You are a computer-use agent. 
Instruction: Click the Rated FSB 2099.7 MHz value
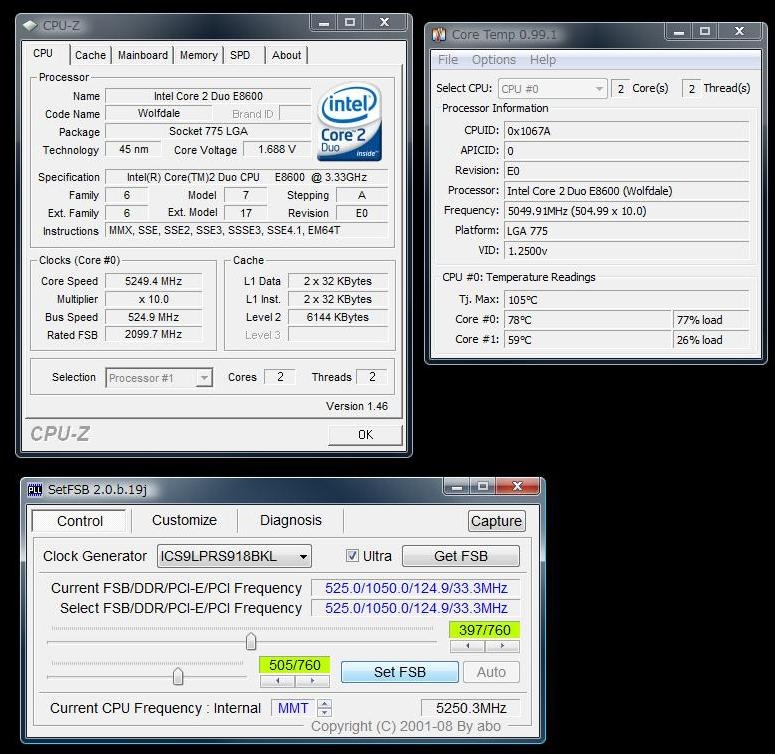154,335
